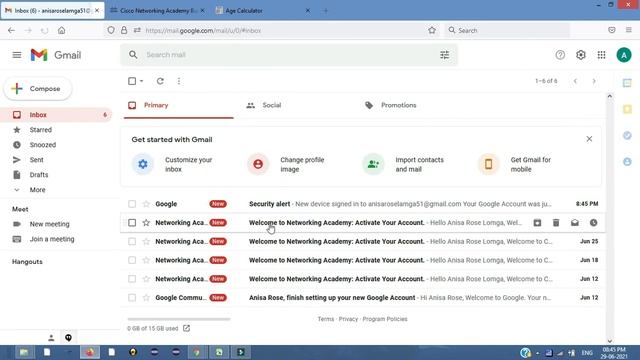This screenshot has width=640, height=360.
Task: Open the Pocket save icon
Action: 611,30
